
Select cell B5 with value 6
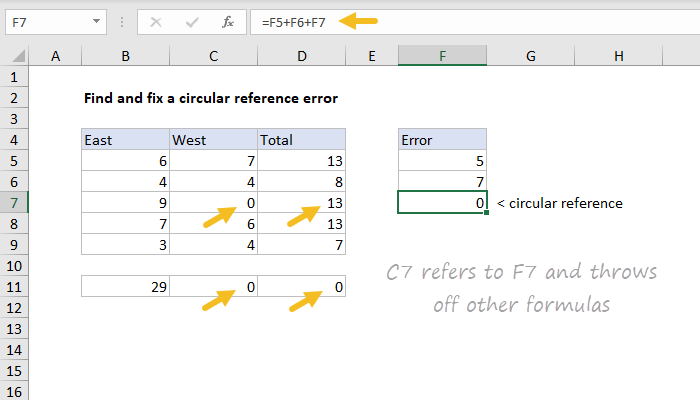[125, 161]
